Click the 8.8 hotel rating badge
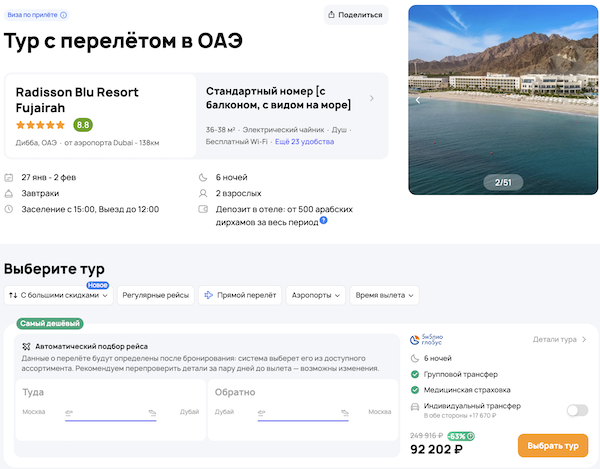Image resolution: width=600 pixels, height=469 pixels. pos(83,126)
